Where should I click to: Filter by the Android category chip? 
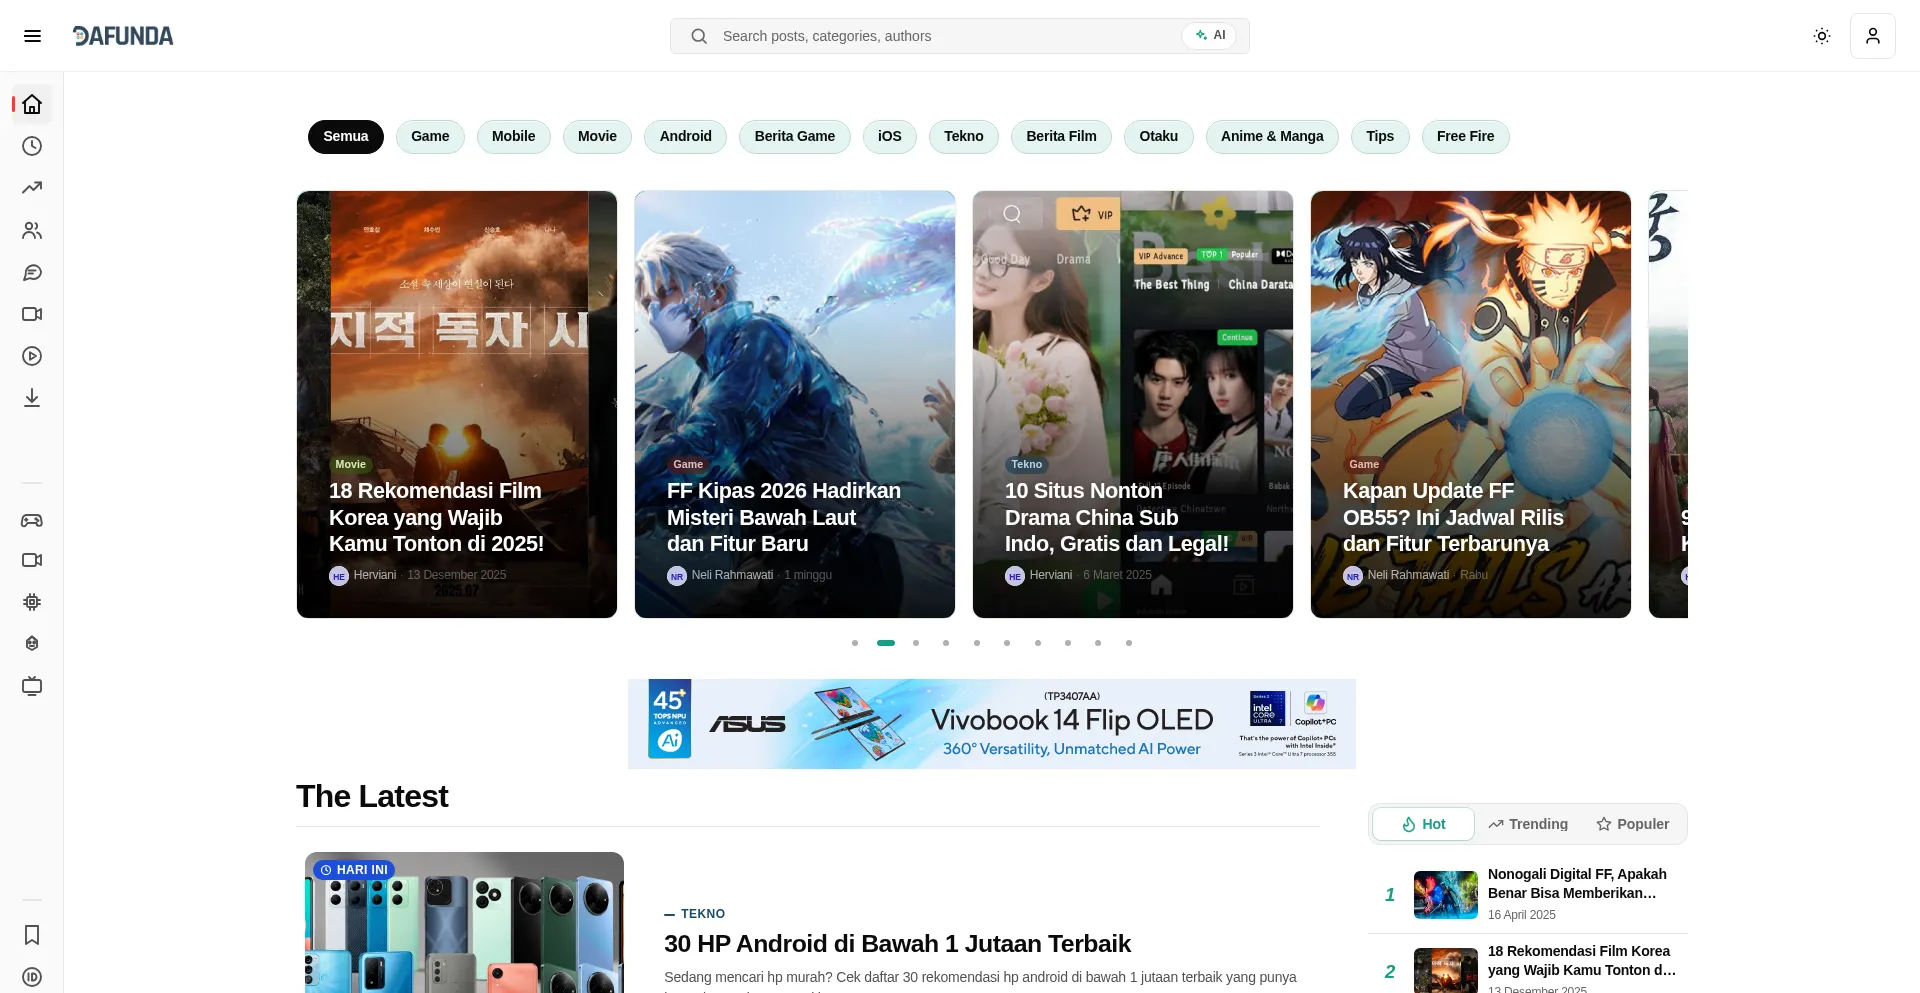(686, 137)
